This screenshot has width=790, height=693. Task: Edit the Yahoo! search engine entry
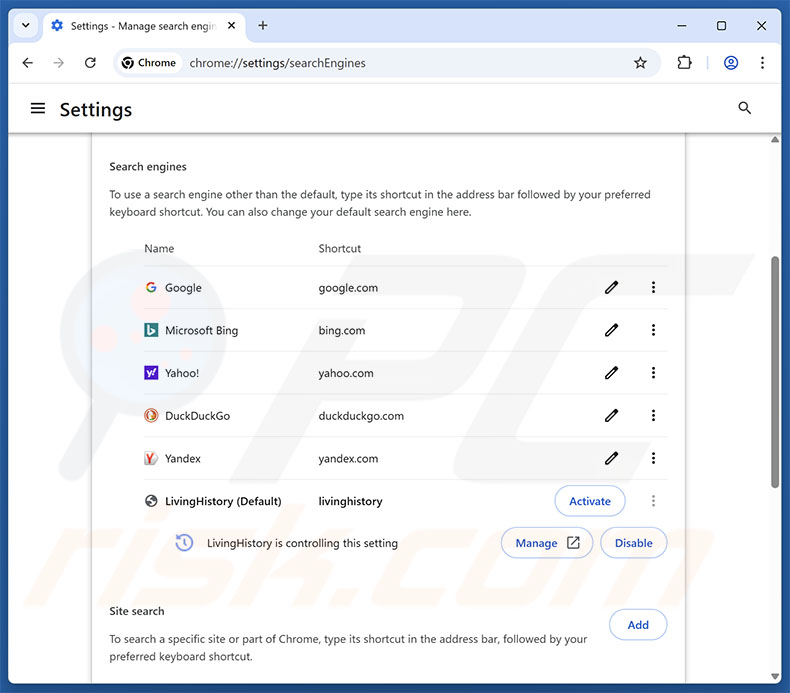tap(611, 373)
